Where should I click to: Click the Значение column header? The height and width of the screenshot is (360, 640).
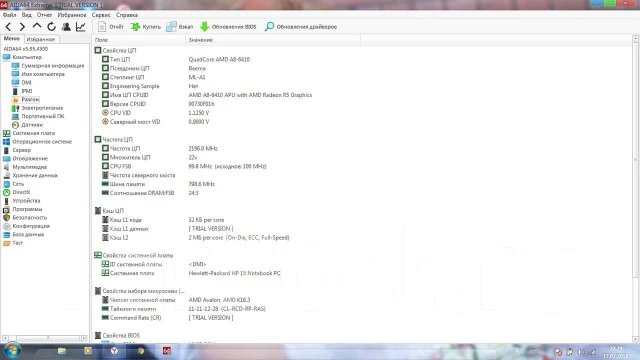point(273,40)
